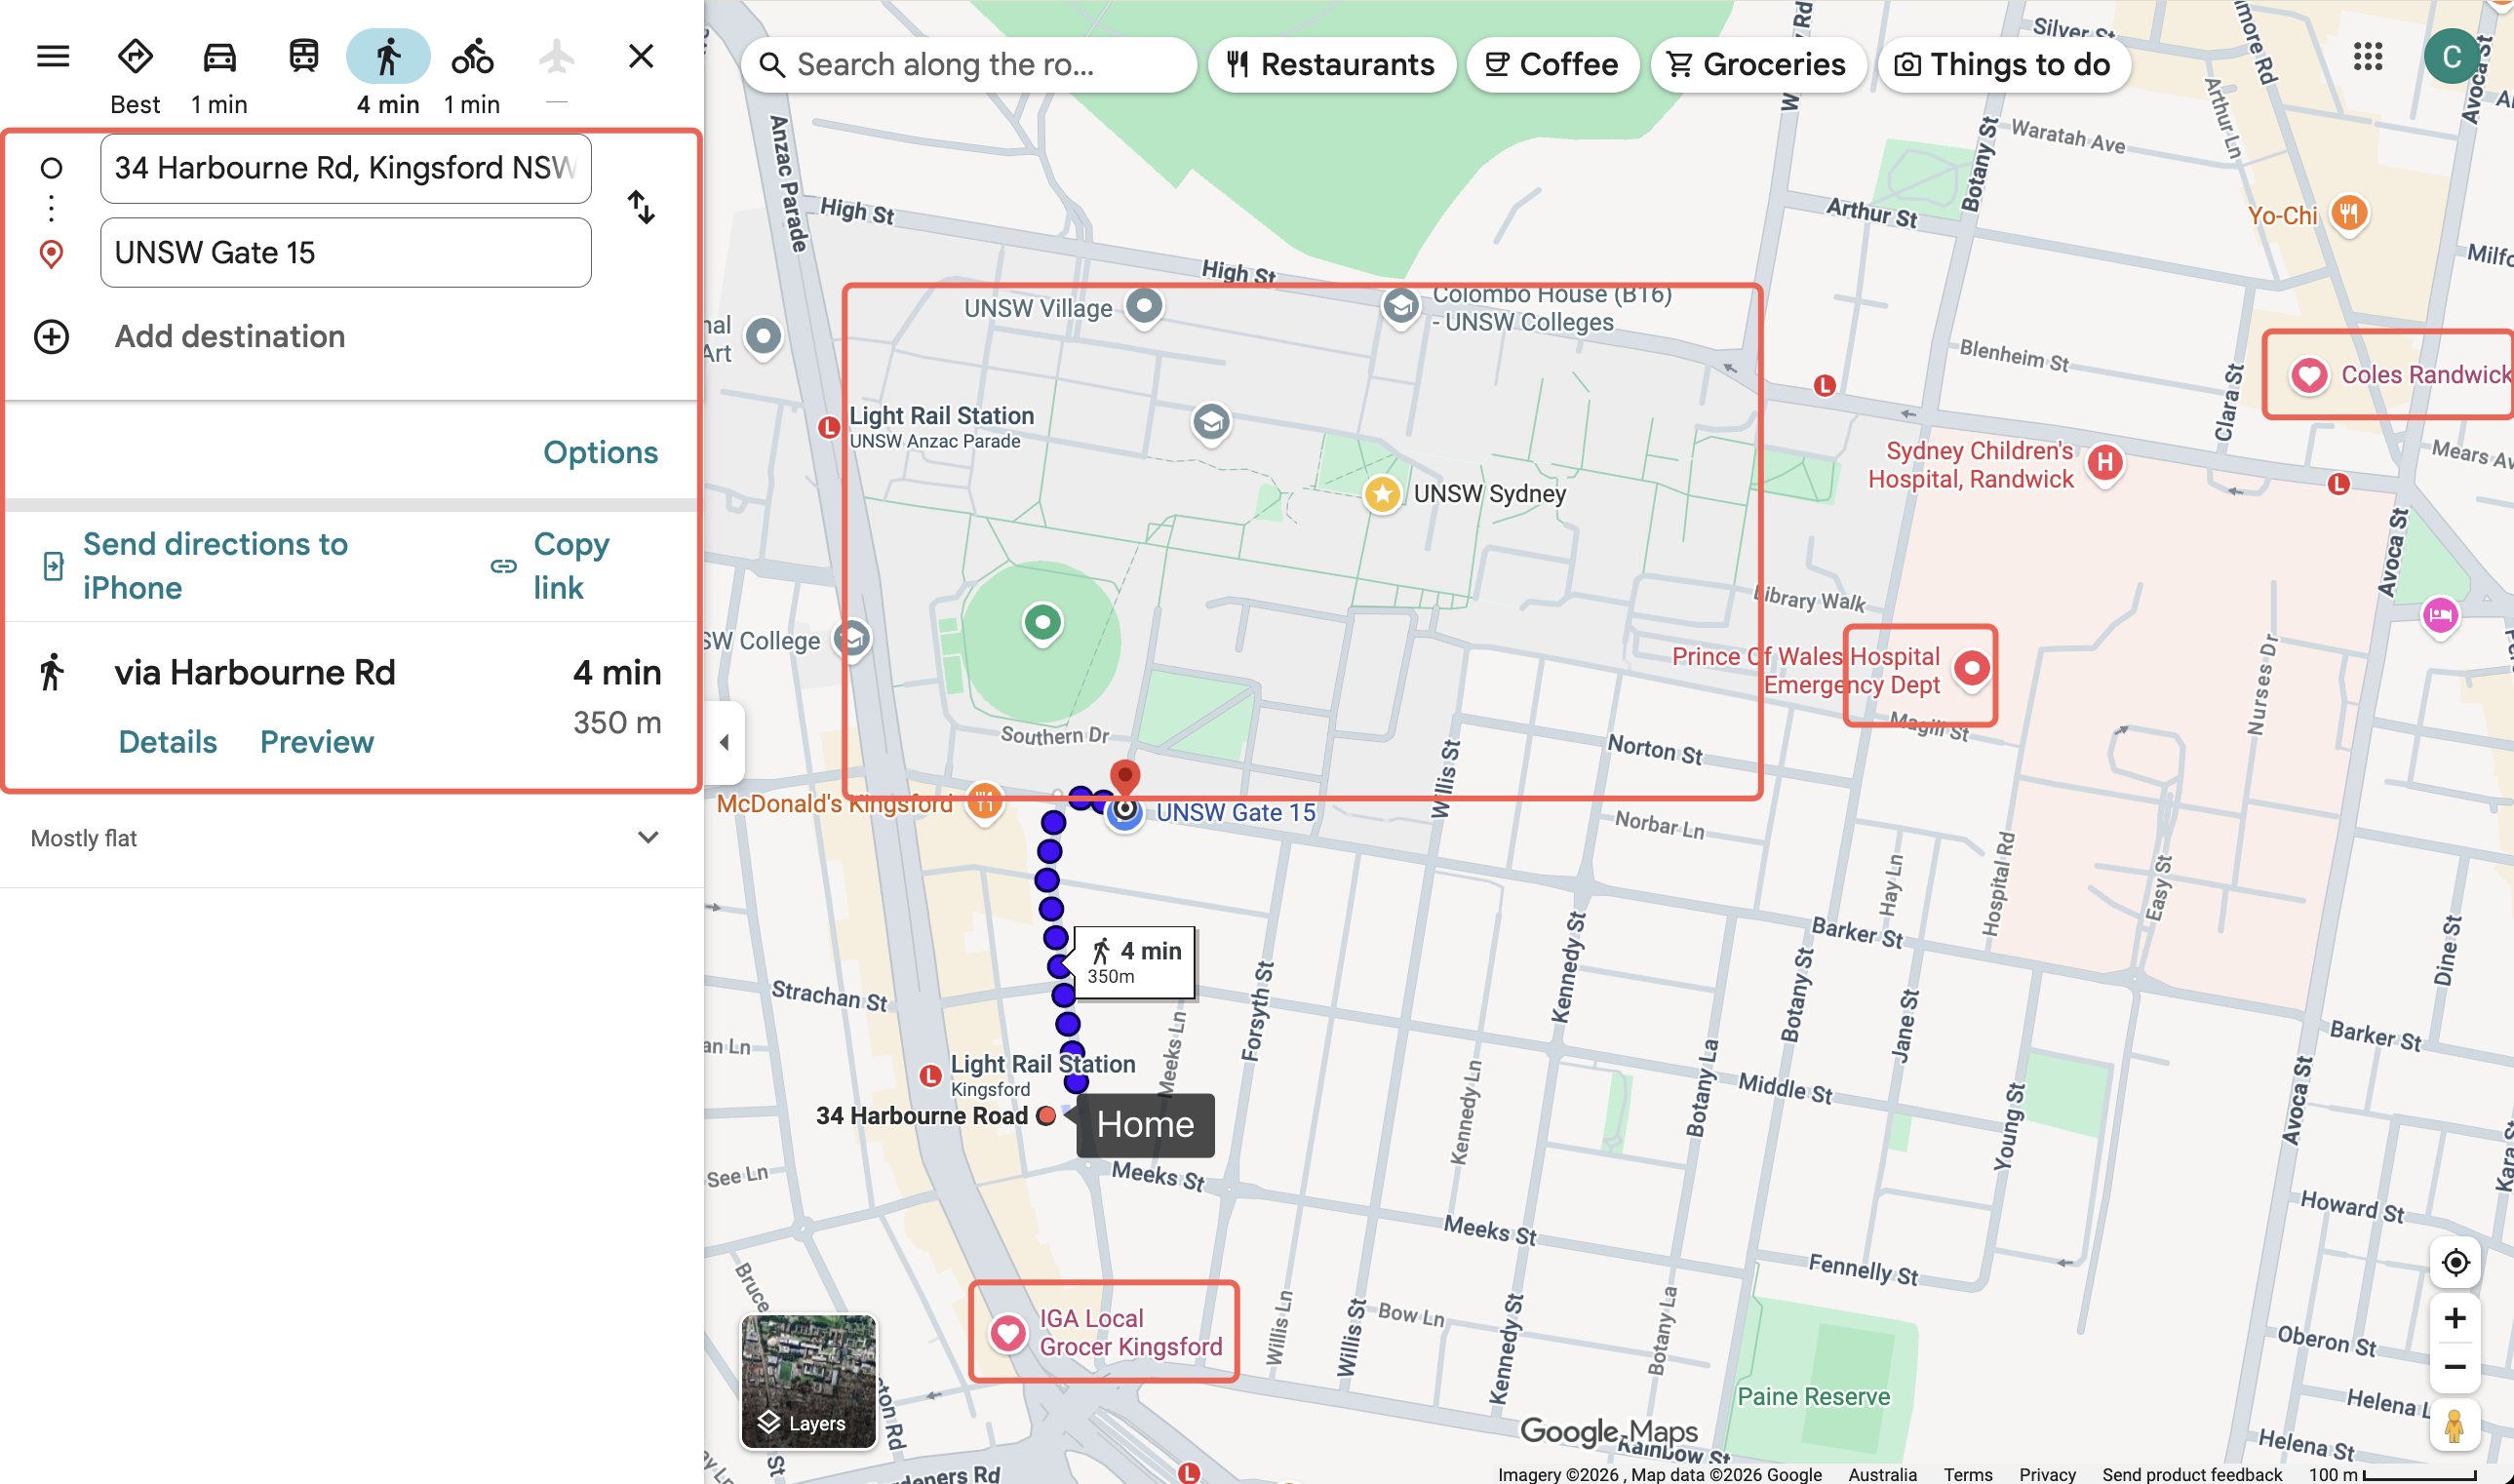Switch to Cycling travel mode

coord(472,75)
